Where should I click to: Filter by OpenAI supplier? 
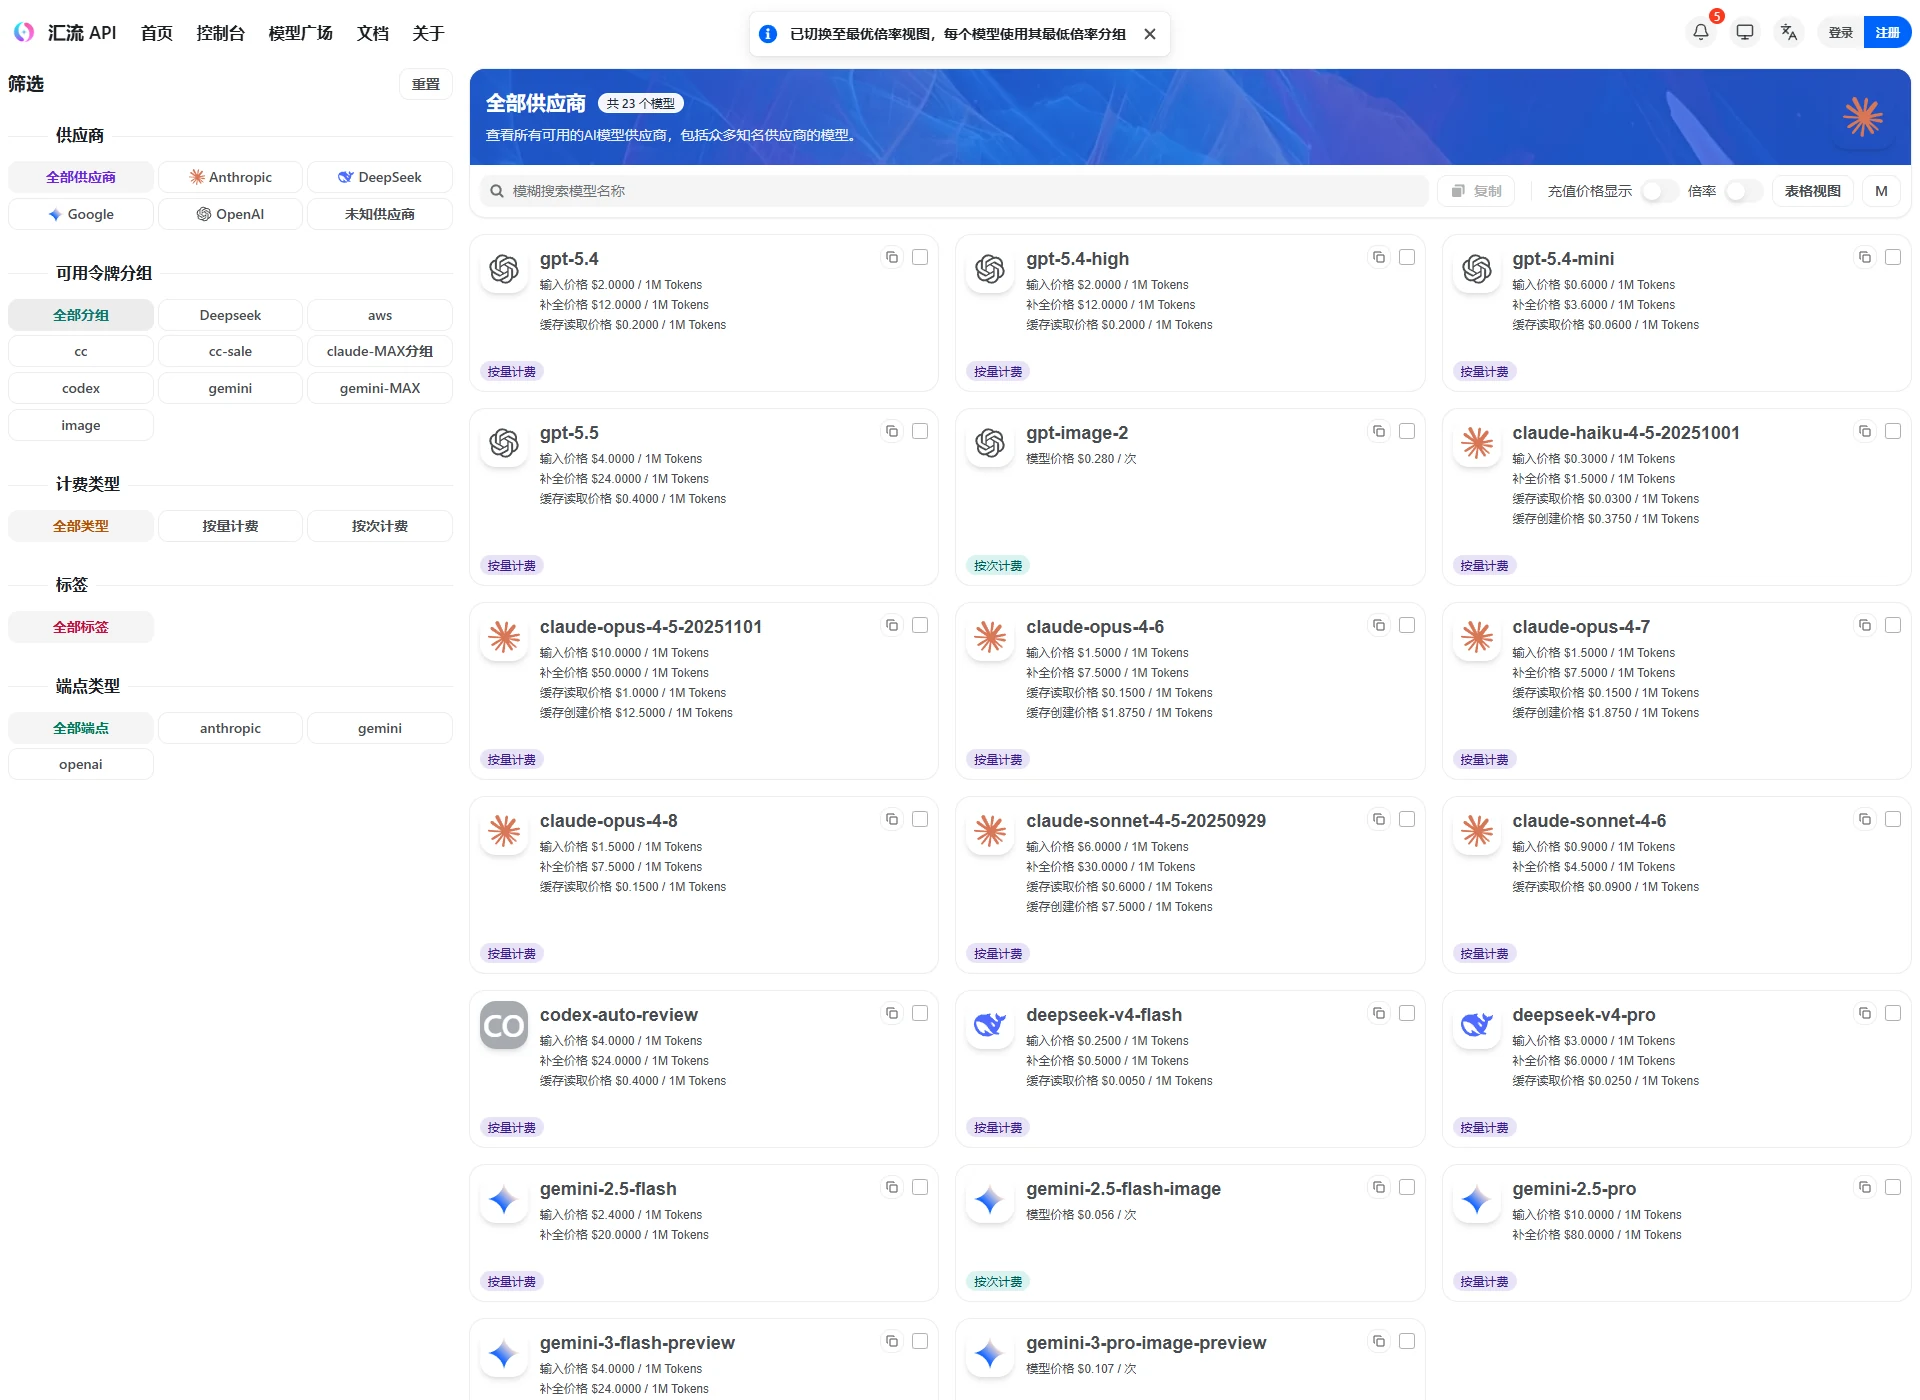(x=230, y=214)
